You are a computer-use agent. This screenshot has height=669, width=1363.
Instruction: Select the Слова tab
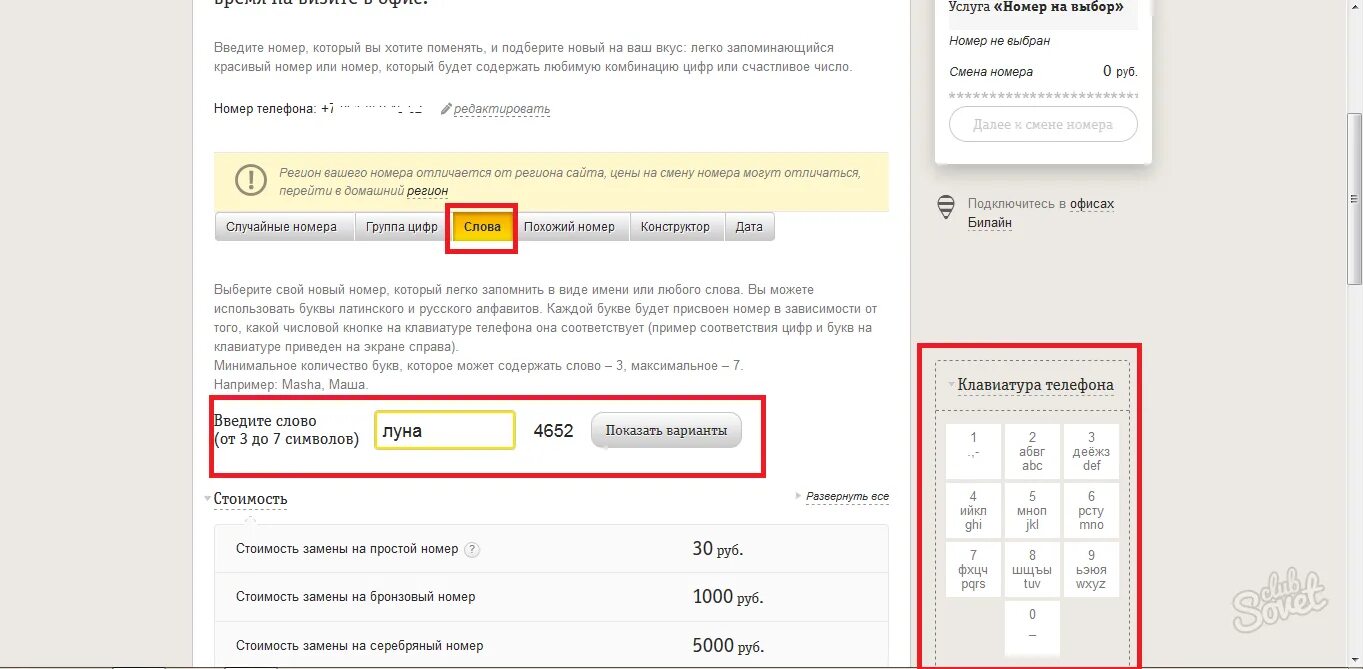tap(482, 227)
